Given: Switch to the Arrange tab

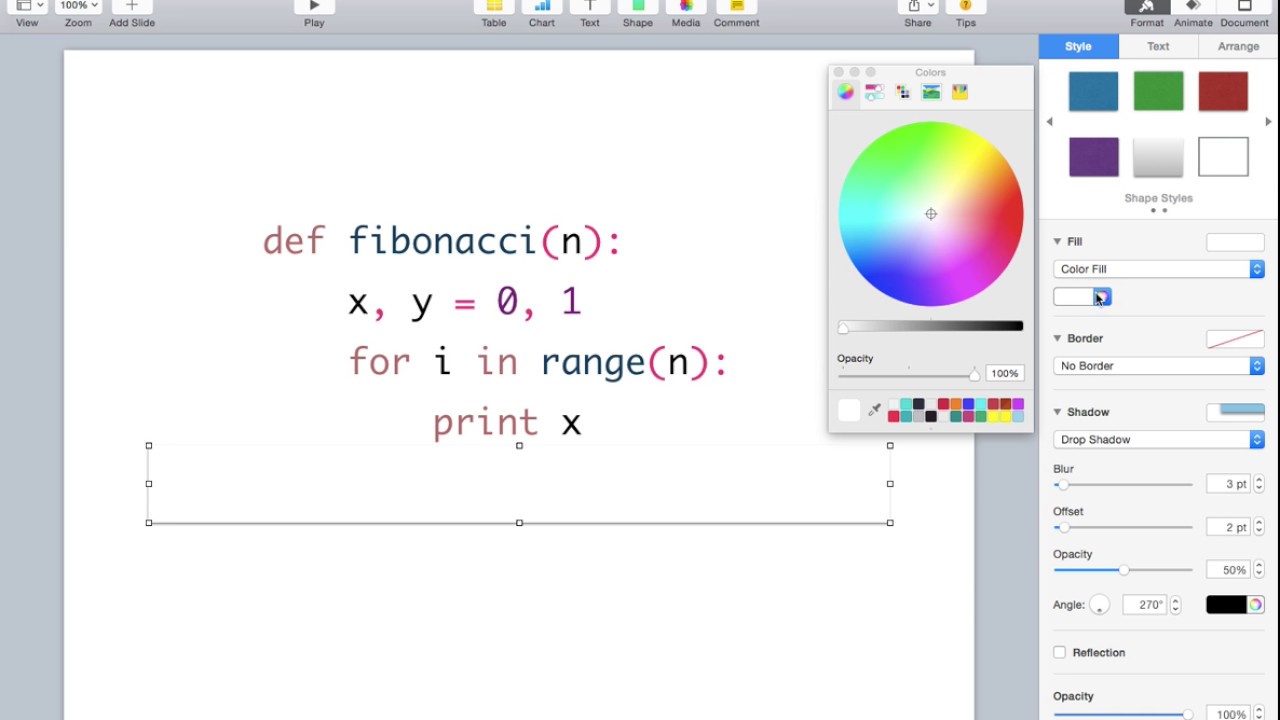Looking at the screenshot, I should (1238, 46).
